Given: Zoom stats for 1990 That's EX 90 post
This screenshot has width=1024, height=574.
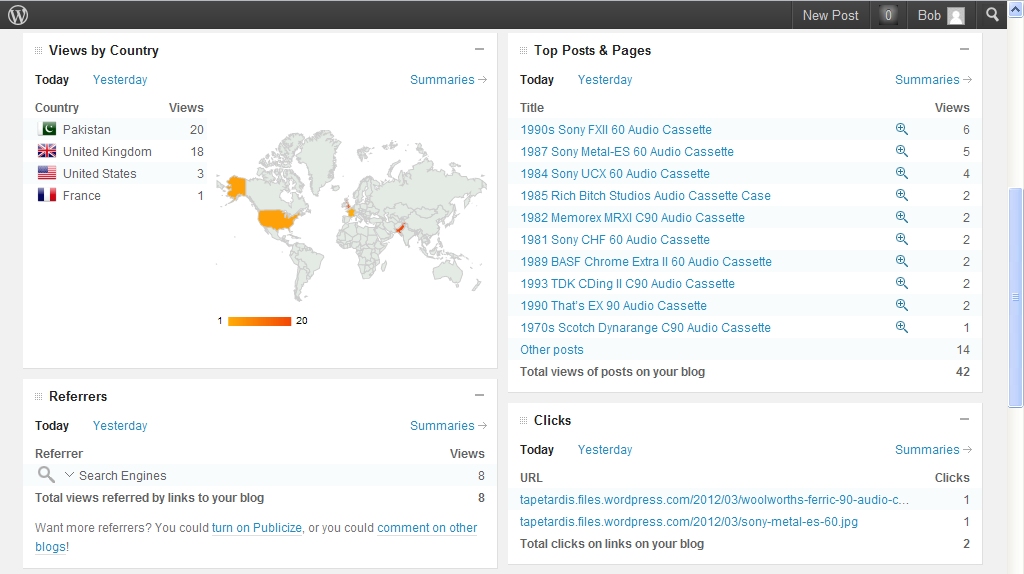Looking at the screenshot, I should 902,305.
